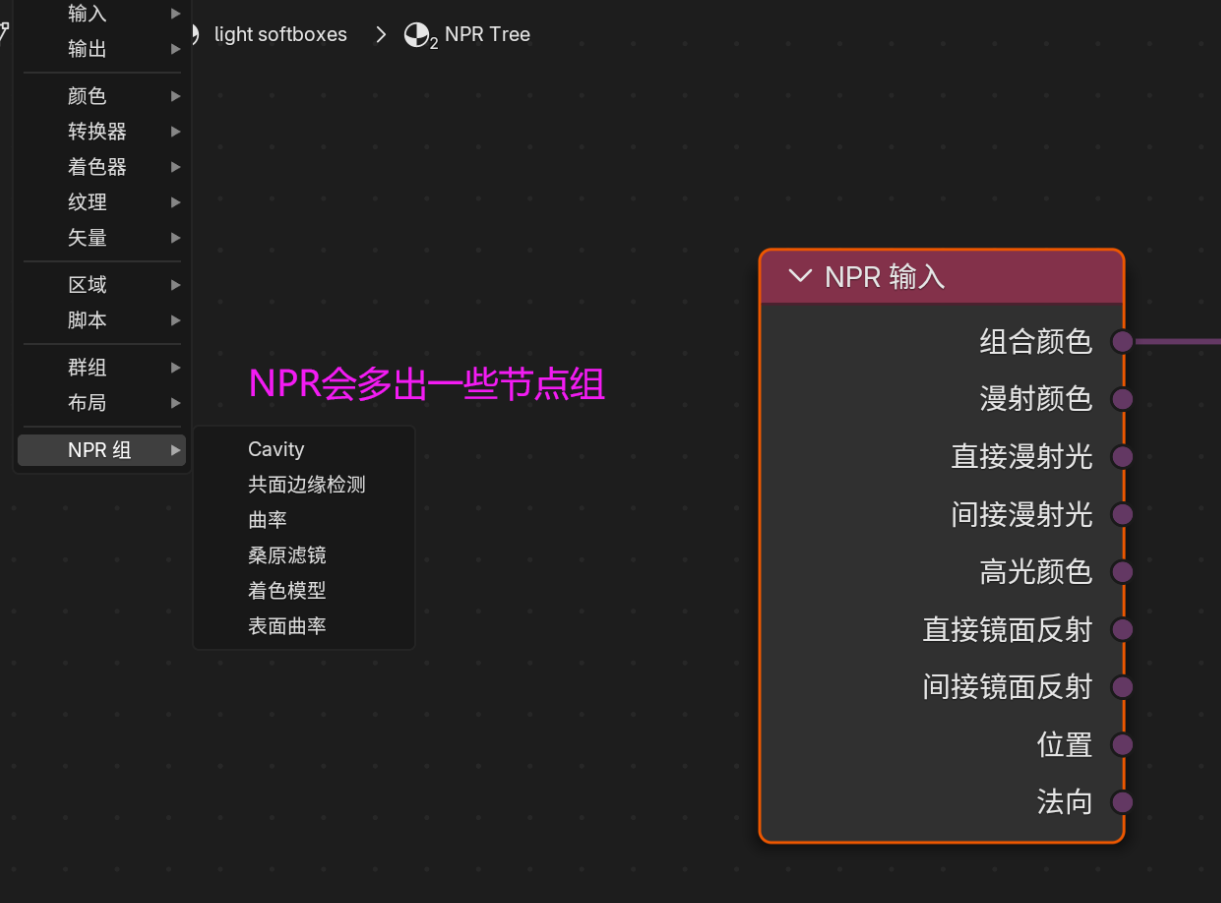The height and width of the screenshot is (903, 1221).
Task: Add the 着色模型 node group
Action: pos(304,591)
